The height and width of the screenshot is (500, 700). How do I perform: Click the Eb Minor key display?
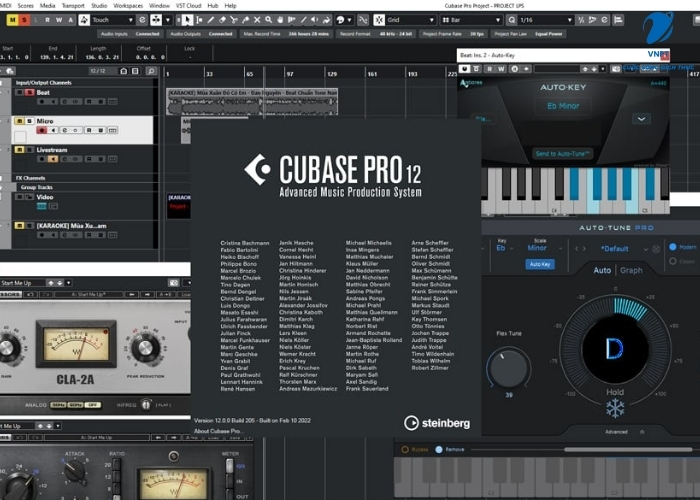tap(563, 106)
